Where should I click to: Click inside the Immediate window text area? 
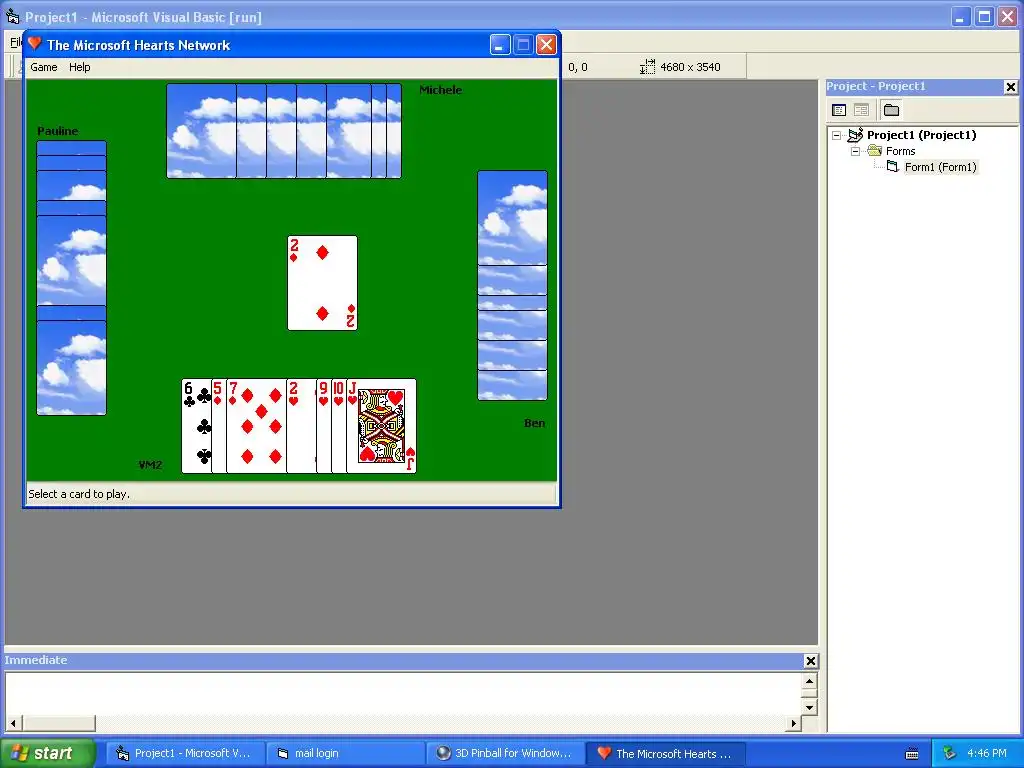[404, 694]
